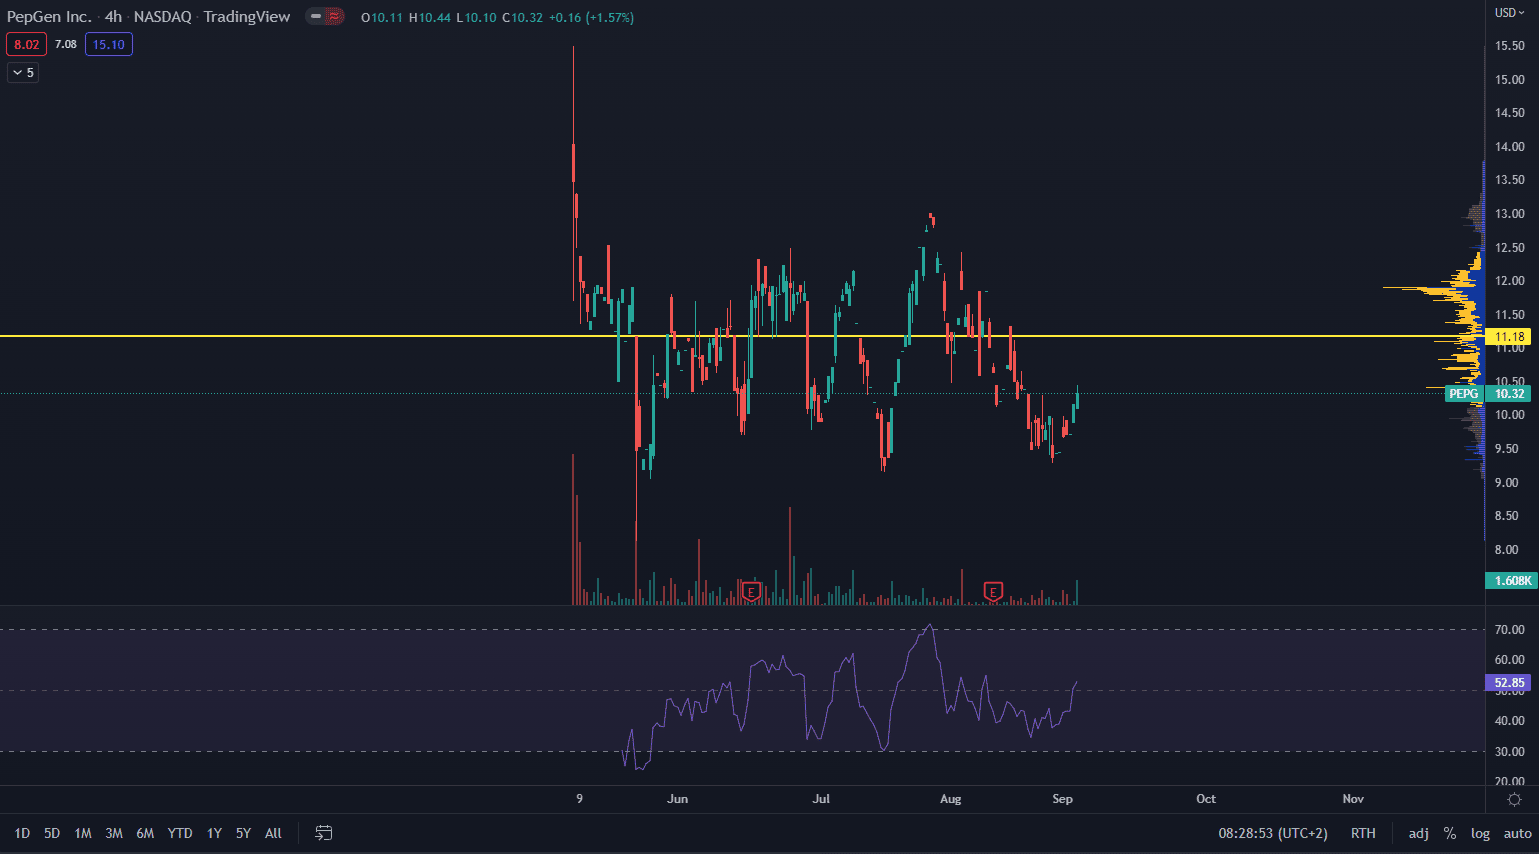Select the All date range
The height and width of the screenshot is (854, 1539).
(x=273, y=833)
